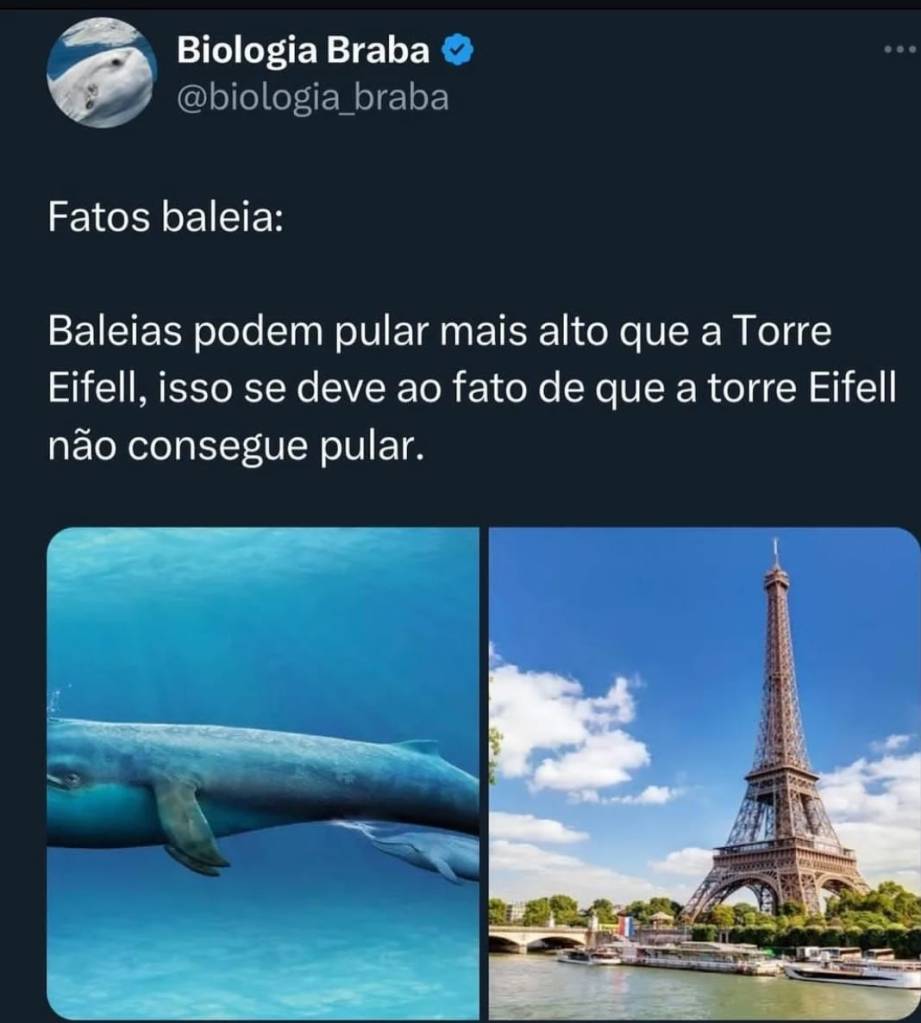Open the @biologia_braba handle link
The image size is (921, 1023).
[x=312, y=98]
